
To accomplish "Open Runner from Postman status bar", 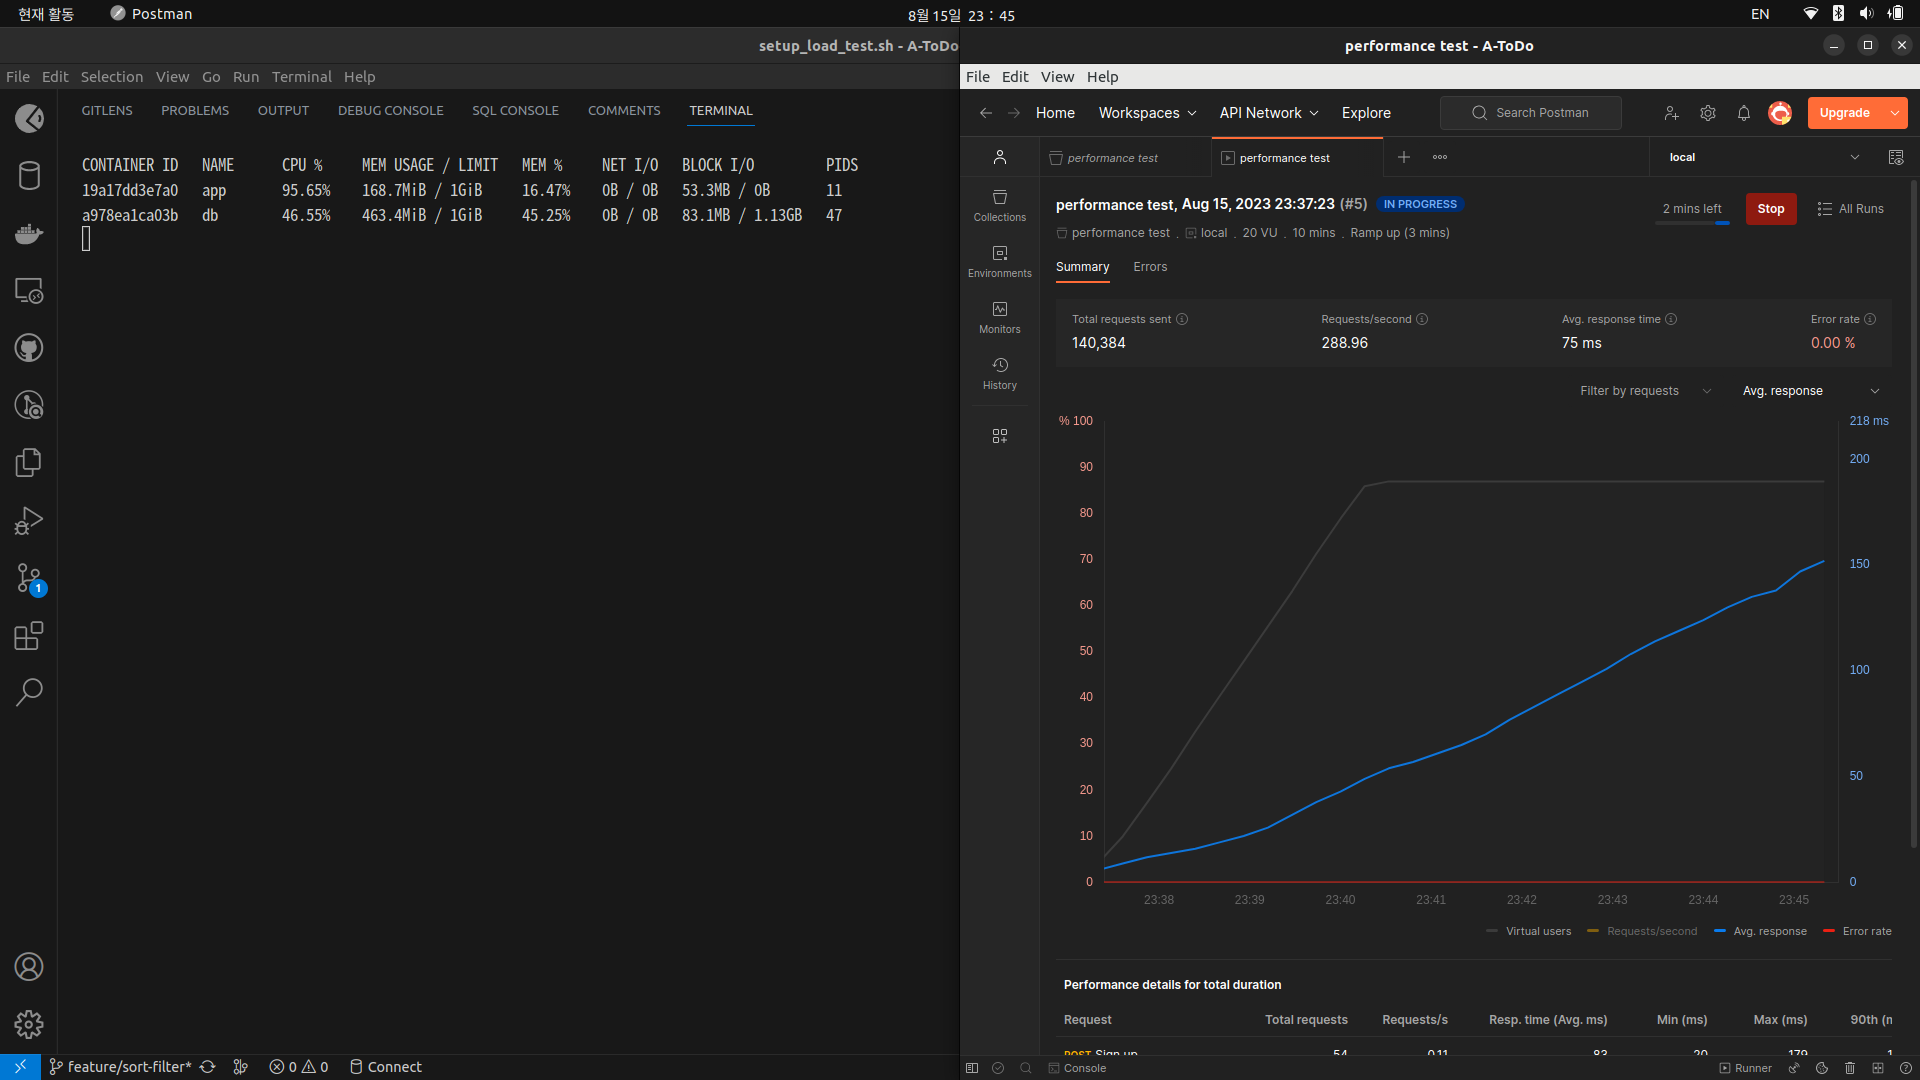I will (1746, 1068).
